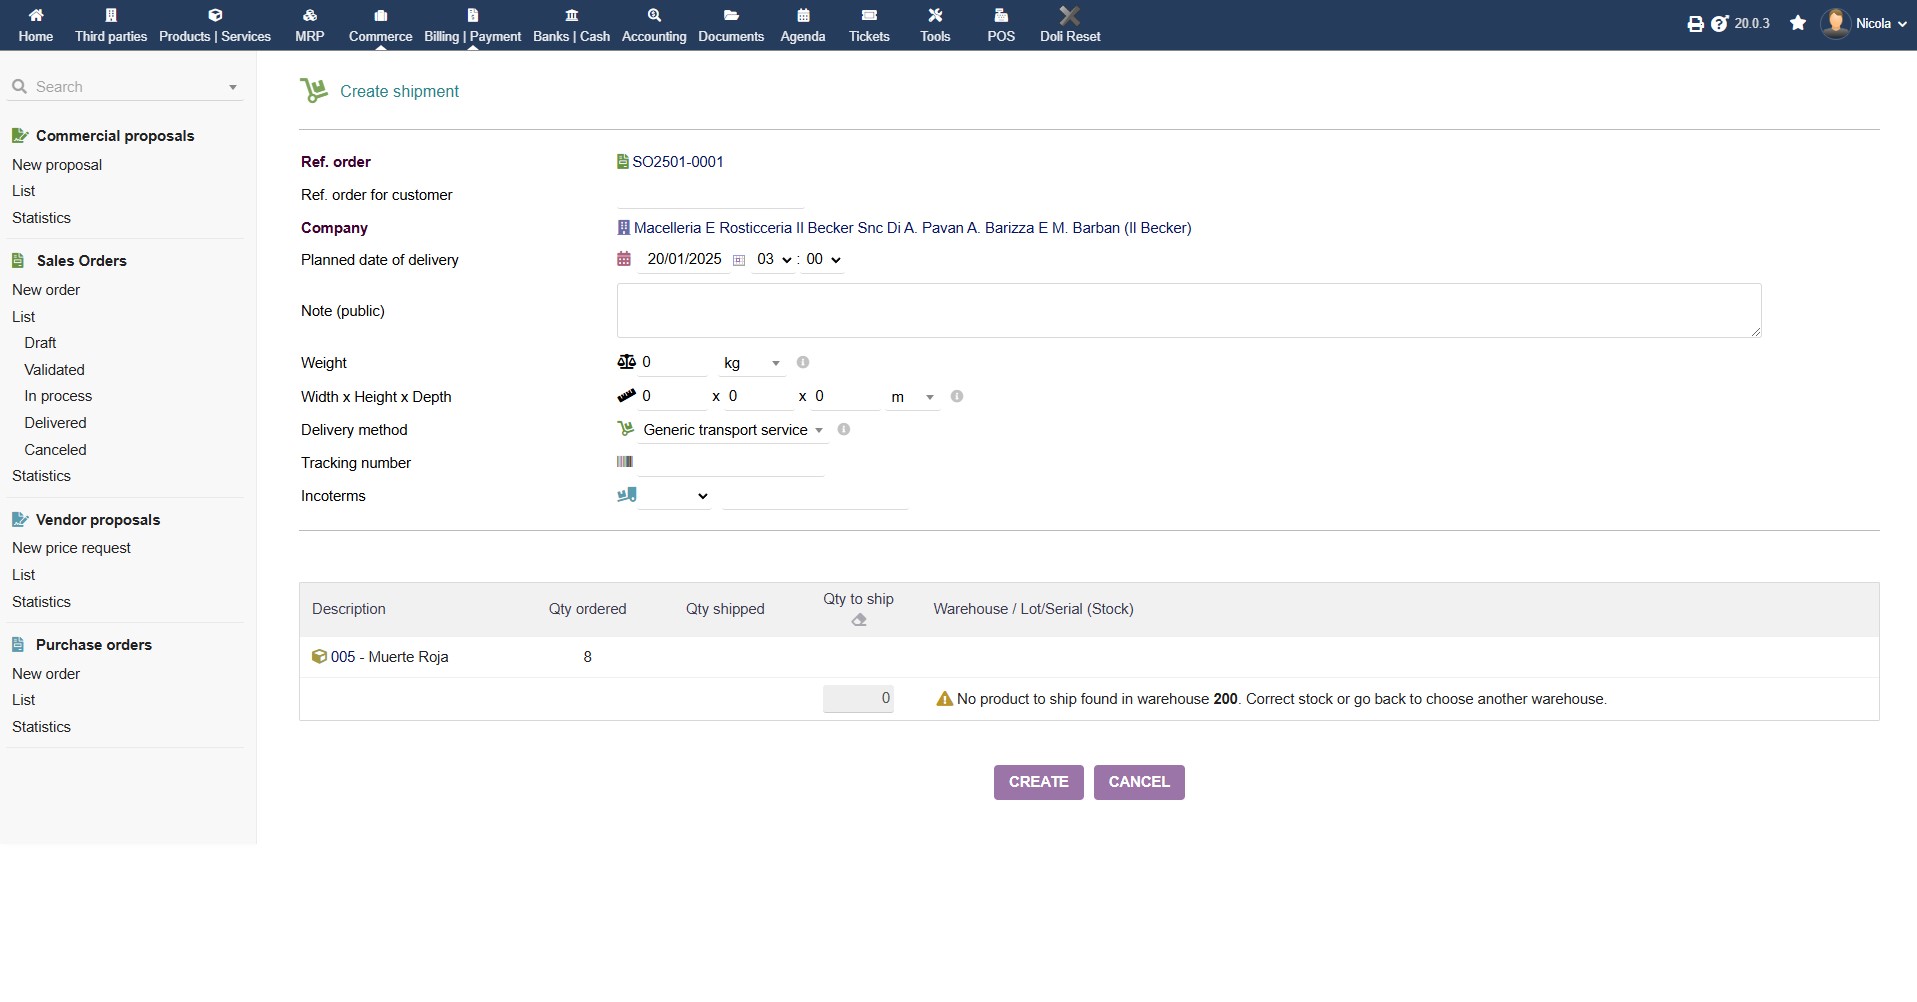Screen dimensions: 1917x1002
Task: Open Validated sales orders list
Action: click(54, 370)
